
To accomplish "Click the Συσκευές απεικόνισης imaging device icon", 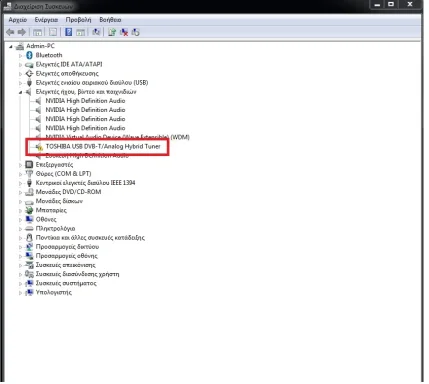I will click(x=29, y=265).
